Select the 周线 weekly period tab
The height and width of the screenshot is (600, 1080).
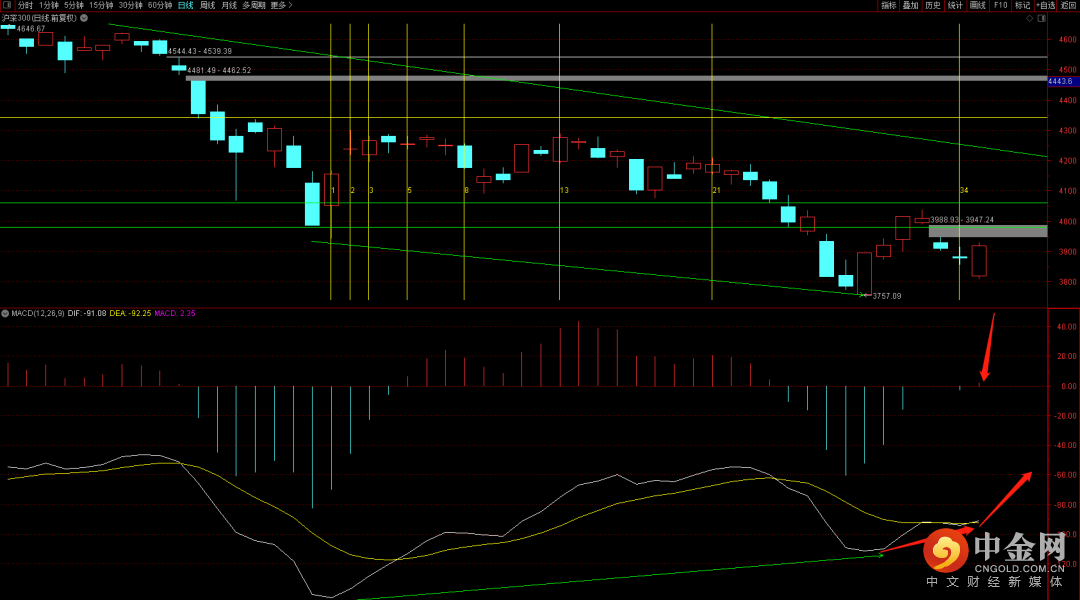pyautogui.click(x=207, y=5)
